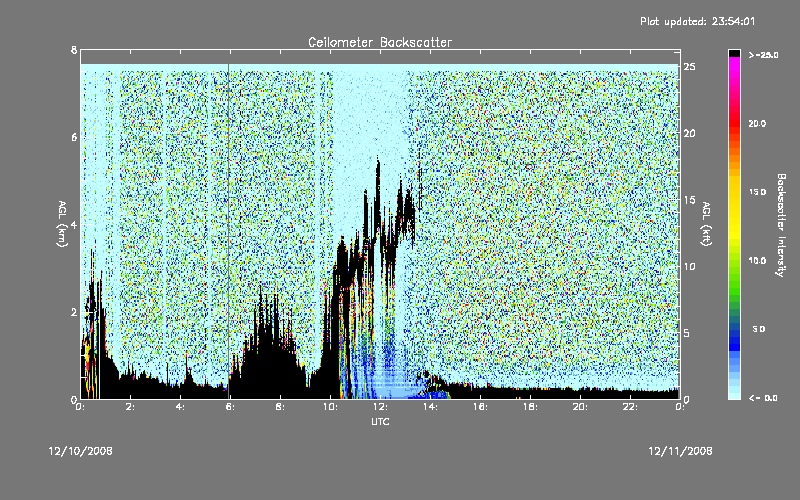Click the '15.0' colorbar tick label
800x500 pixels.
click(x=757, y=192)
